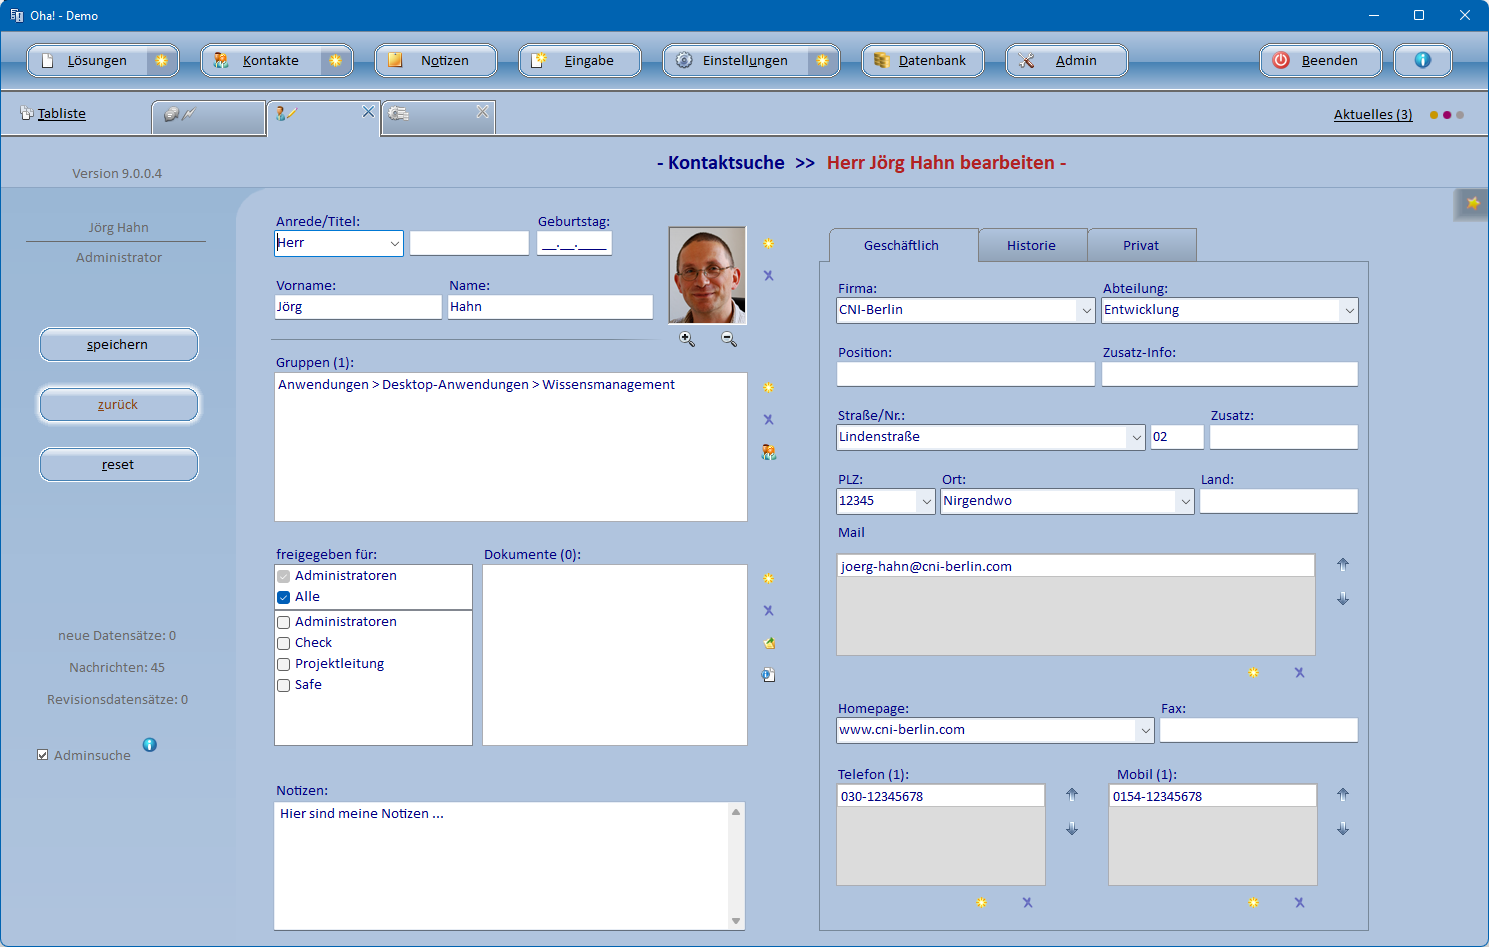Add a new mail address star icon
This screenshot has height=947, width=1489.
pos(1253,673)
